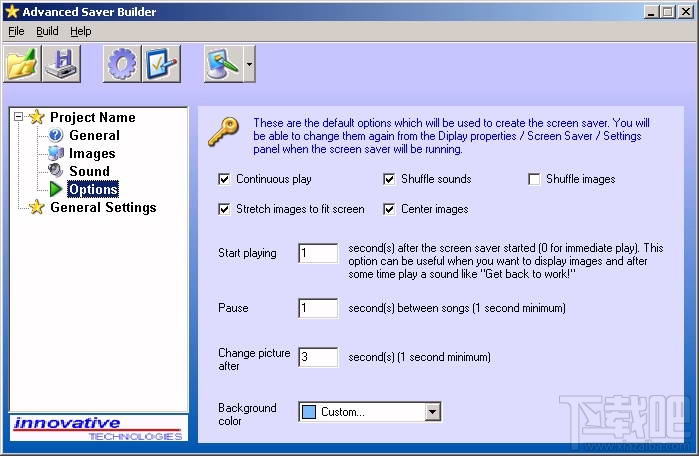699x456 pixels.
Task: Click the Change picture after field
Action: click(318, 357)
